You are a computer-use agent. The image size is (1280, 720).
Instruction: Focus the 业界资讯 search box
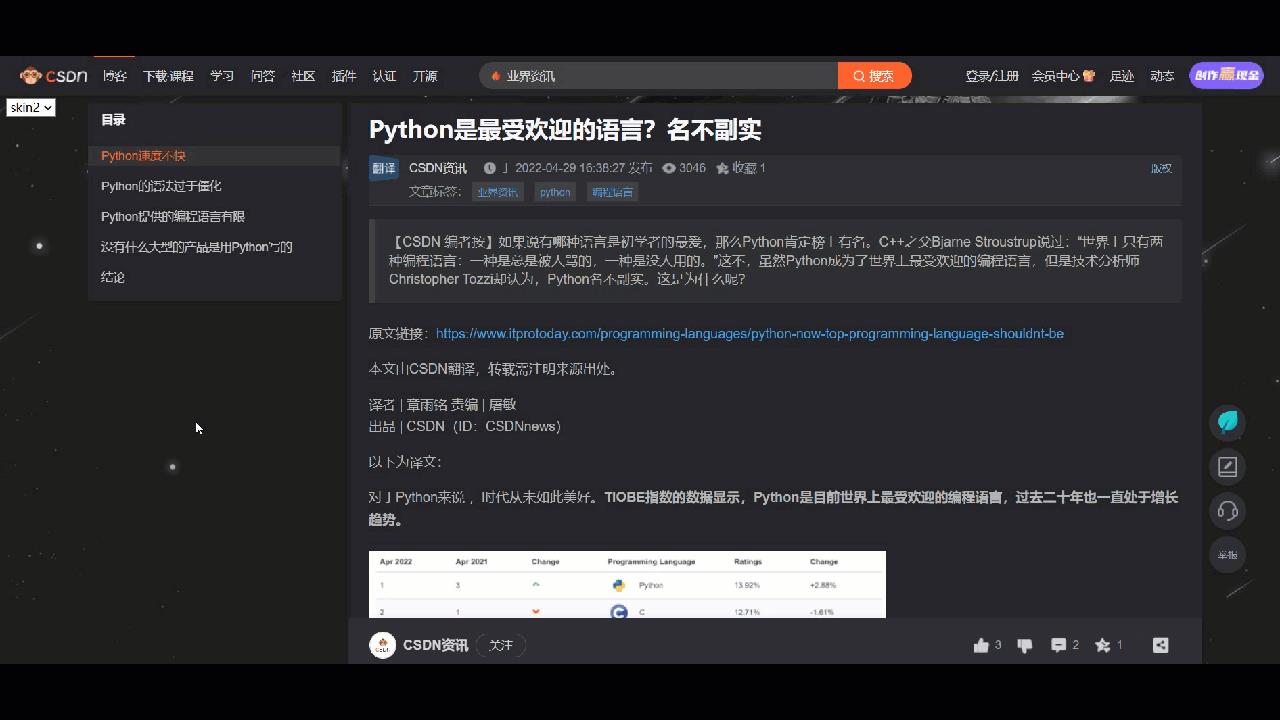pyautogui.click(x=659, y=76)
